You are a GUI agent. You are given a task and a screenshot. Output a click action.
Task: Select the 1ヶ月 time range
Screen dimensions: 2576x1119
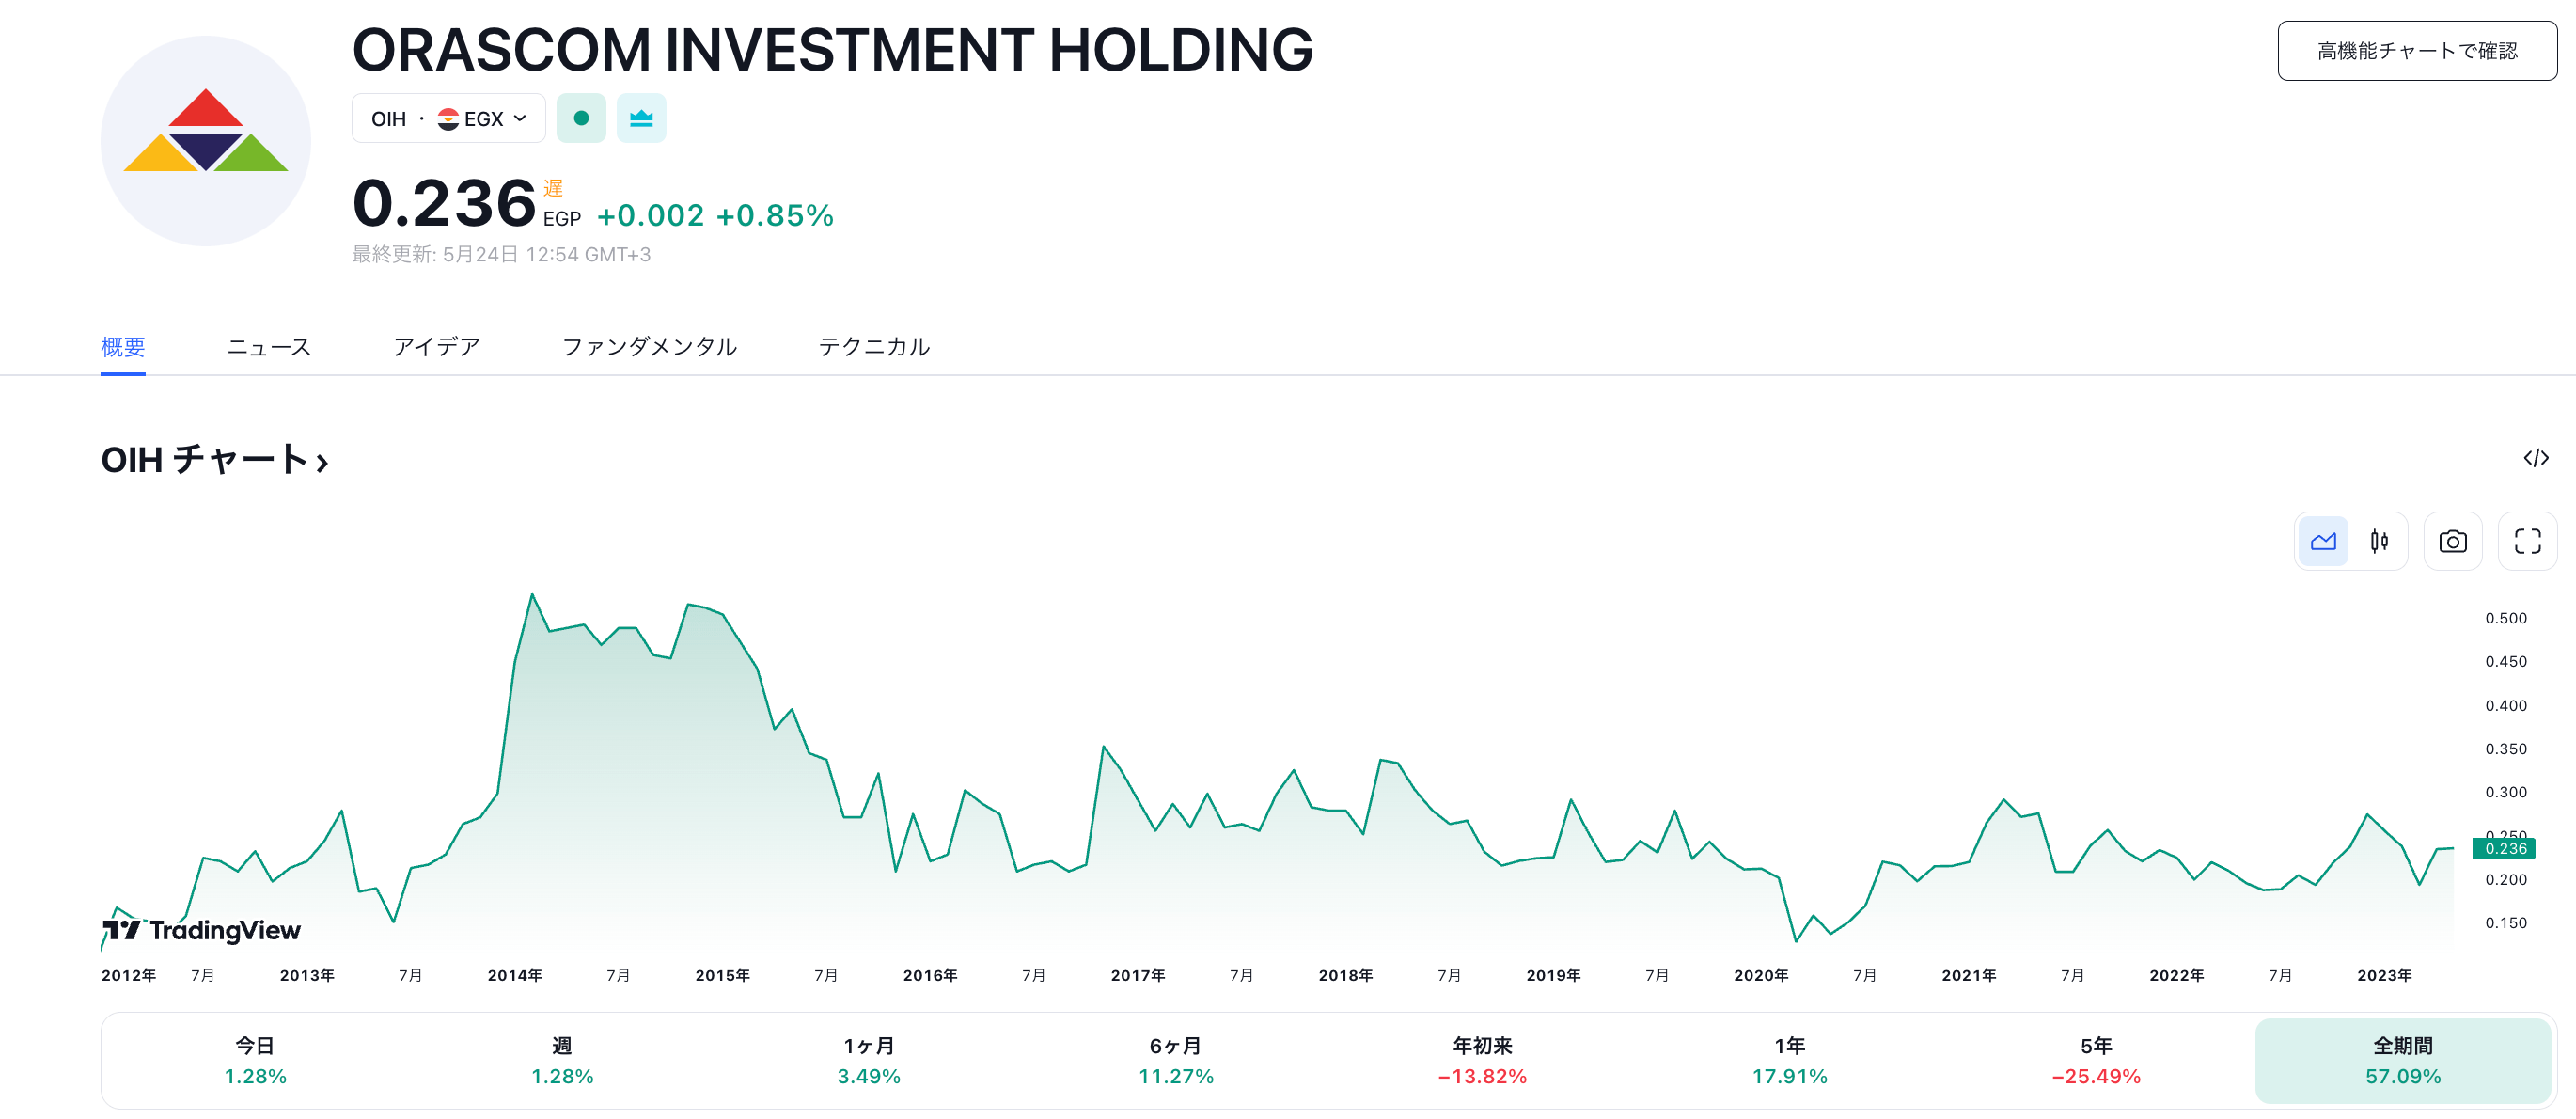(869, 1060)
